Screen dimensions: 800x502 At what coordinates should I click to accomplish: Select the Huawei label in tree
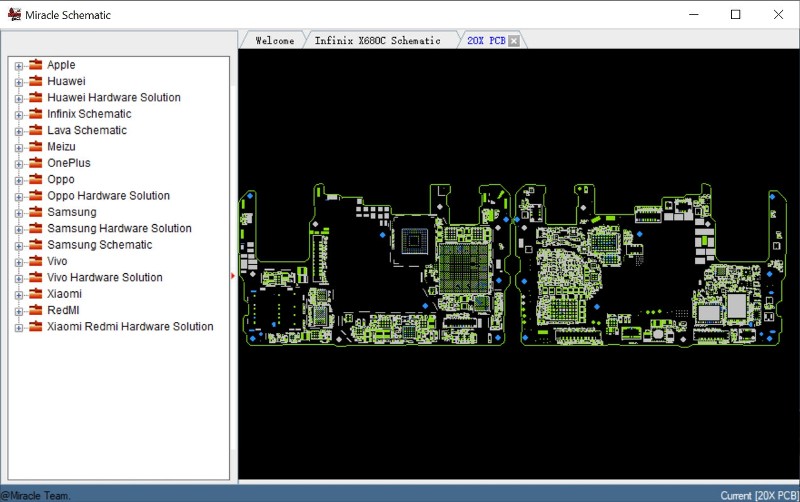[x=66, y=81]
